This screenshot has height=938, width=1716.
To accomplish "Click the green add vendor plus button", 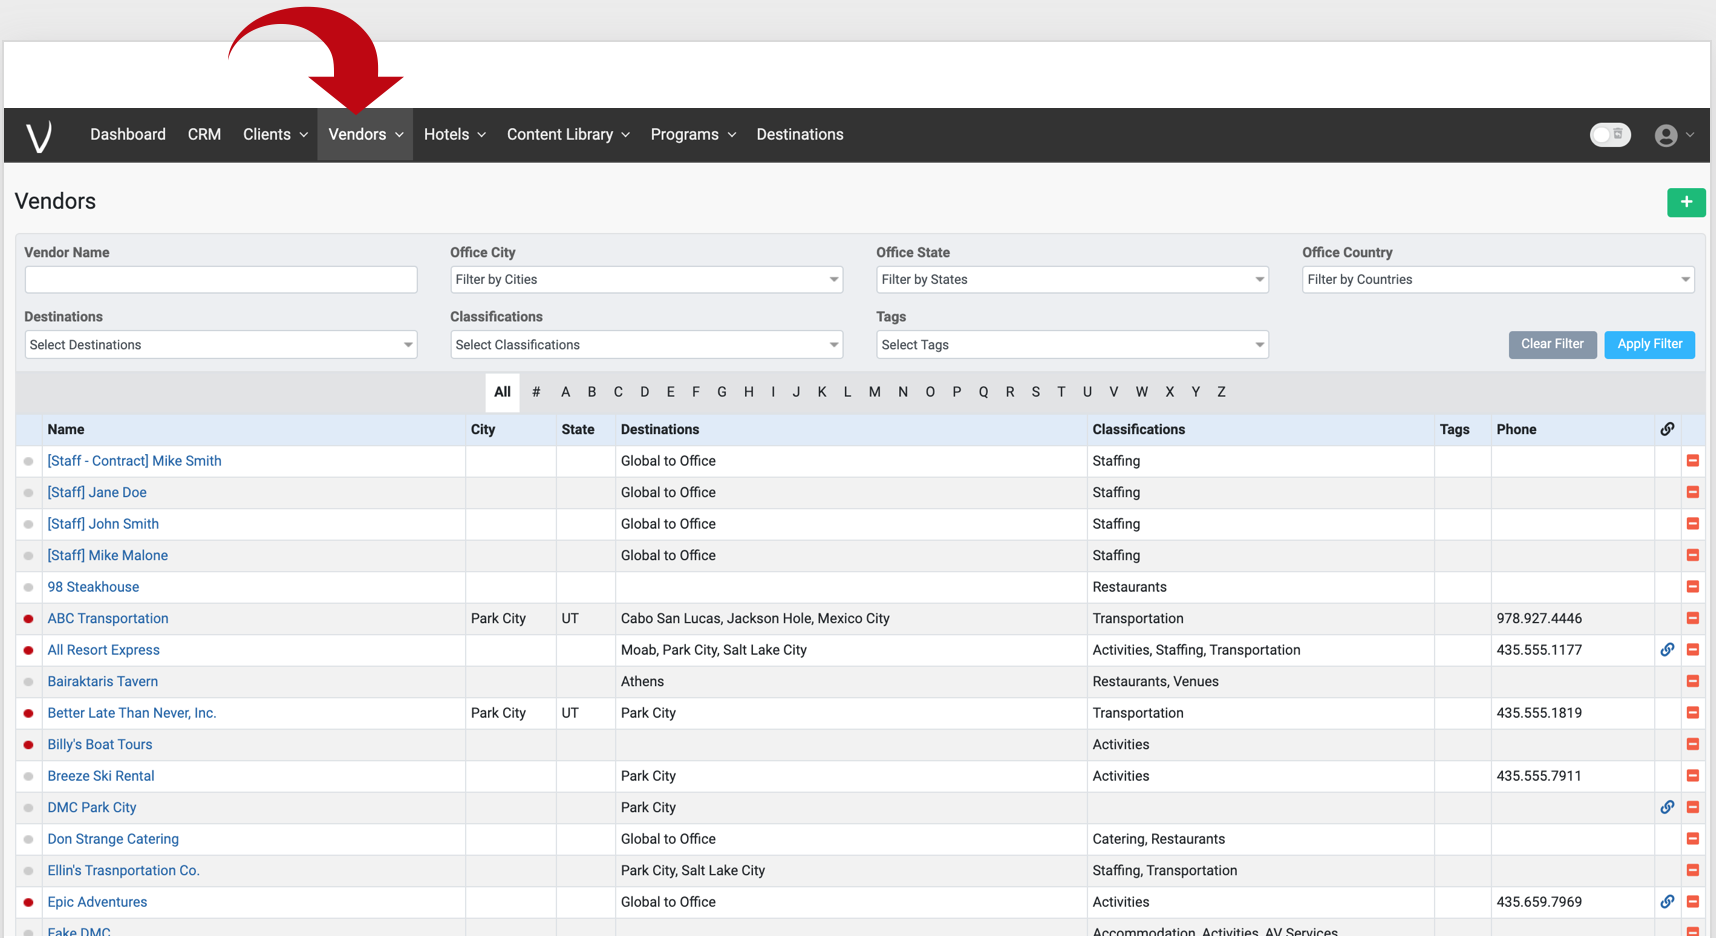I will click(x=1686, y=202).
